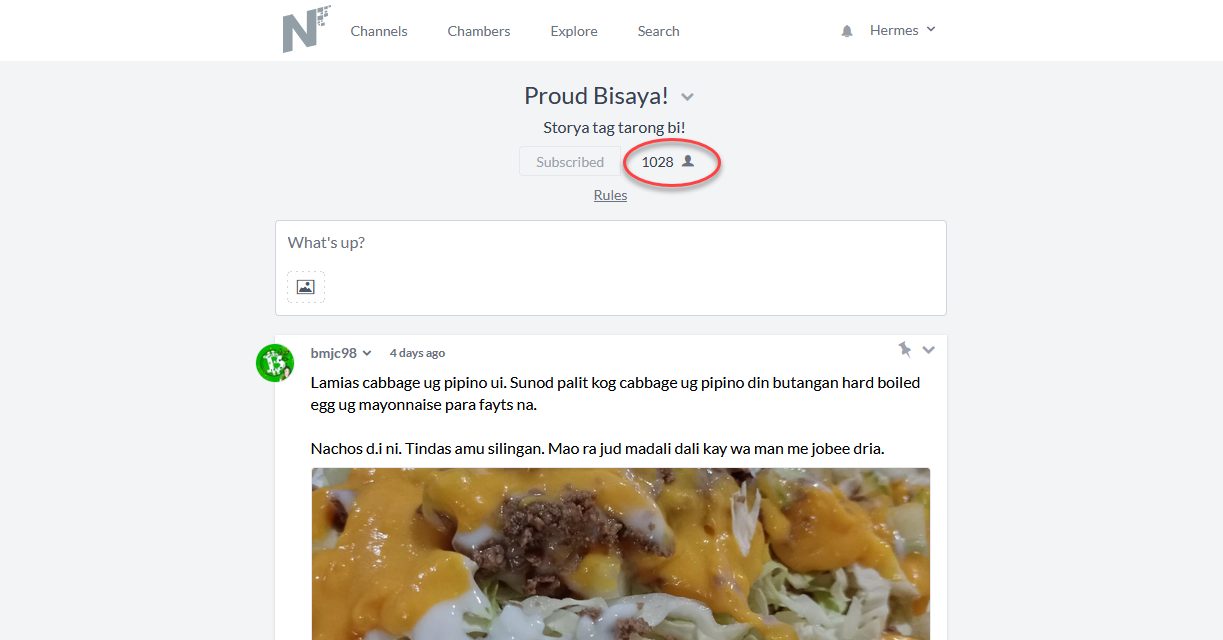Click into the "What's up?" text field
The width and height of the screenshot is (1223, 640).
pos(610,243)
